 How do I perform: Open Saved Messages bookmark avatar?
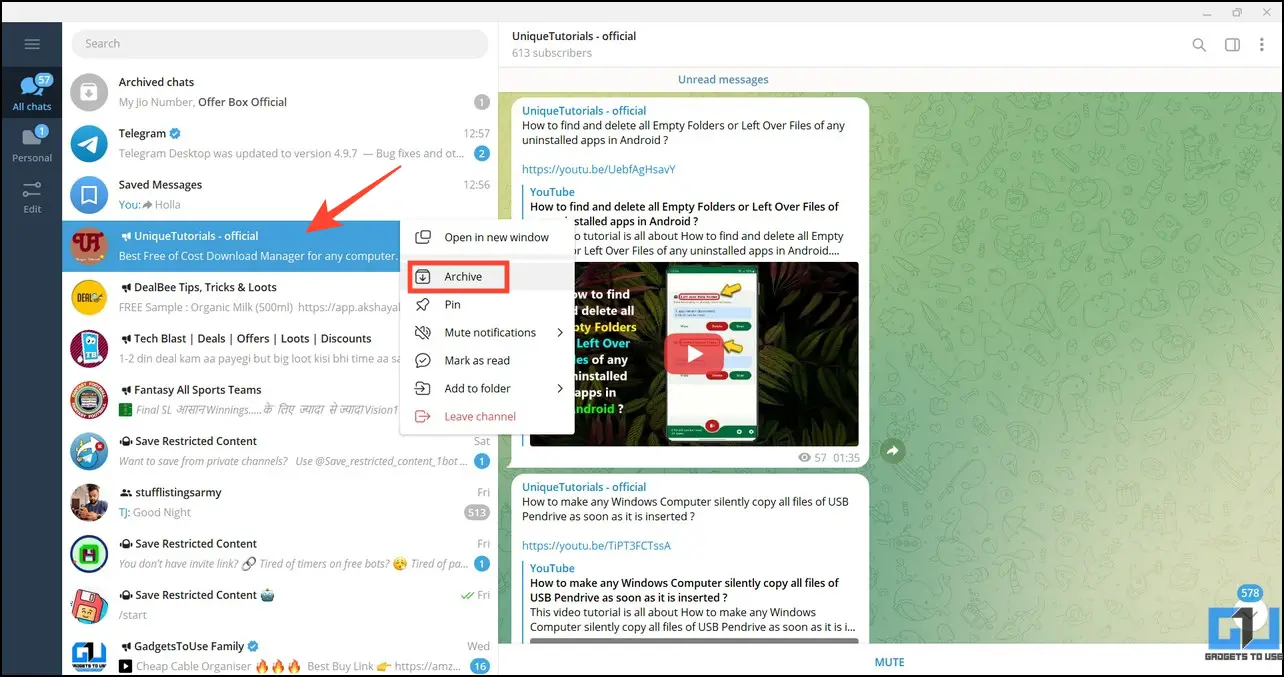tap(89, 195)
